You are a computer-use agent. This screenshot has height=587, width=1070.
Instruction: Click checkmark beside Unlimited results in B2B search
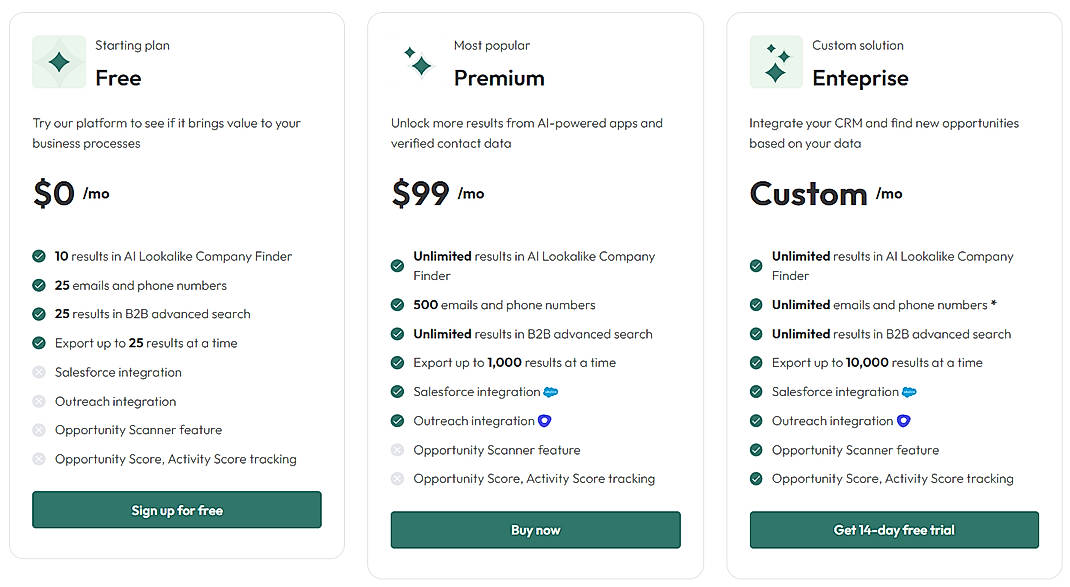(397, 333)
